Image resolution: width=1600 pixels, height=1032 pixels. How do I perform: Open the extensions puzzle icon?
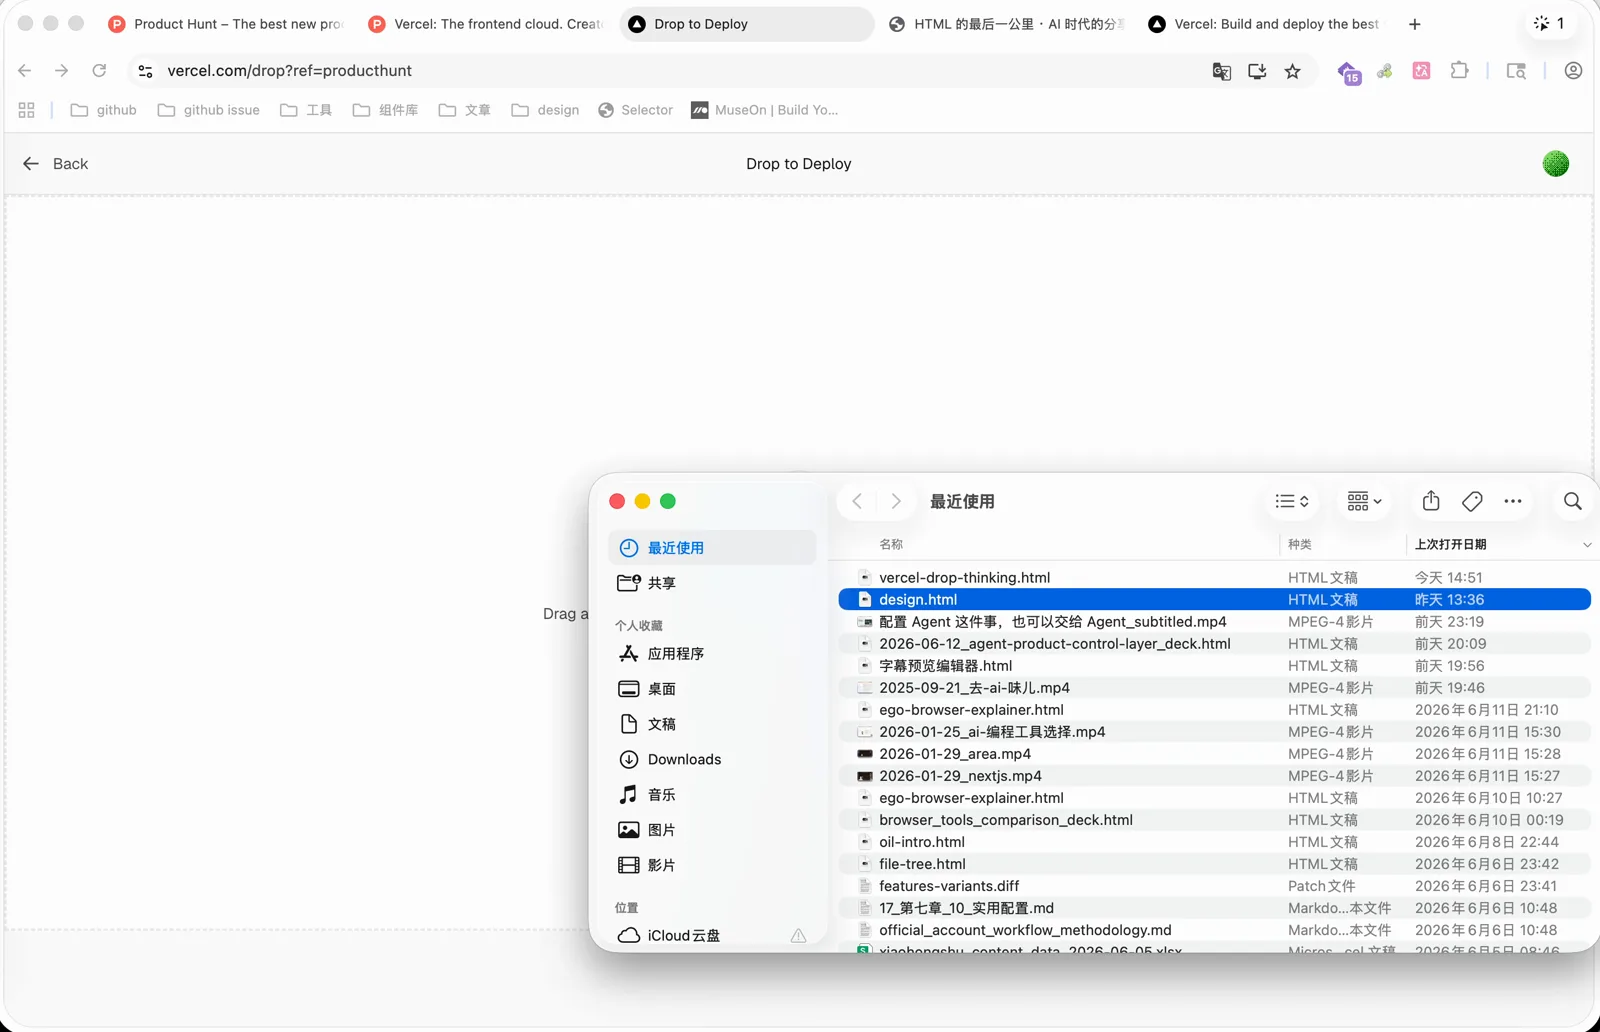pos(1460,71)
